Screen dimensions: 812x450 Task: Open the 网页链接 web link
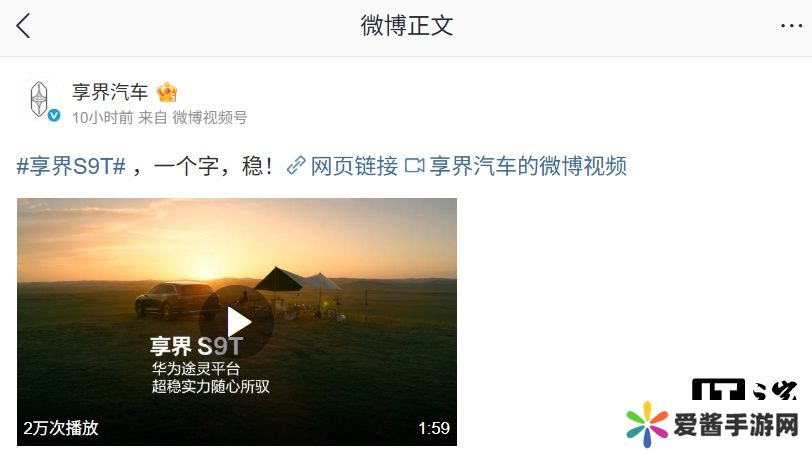(x=354, y=166)
